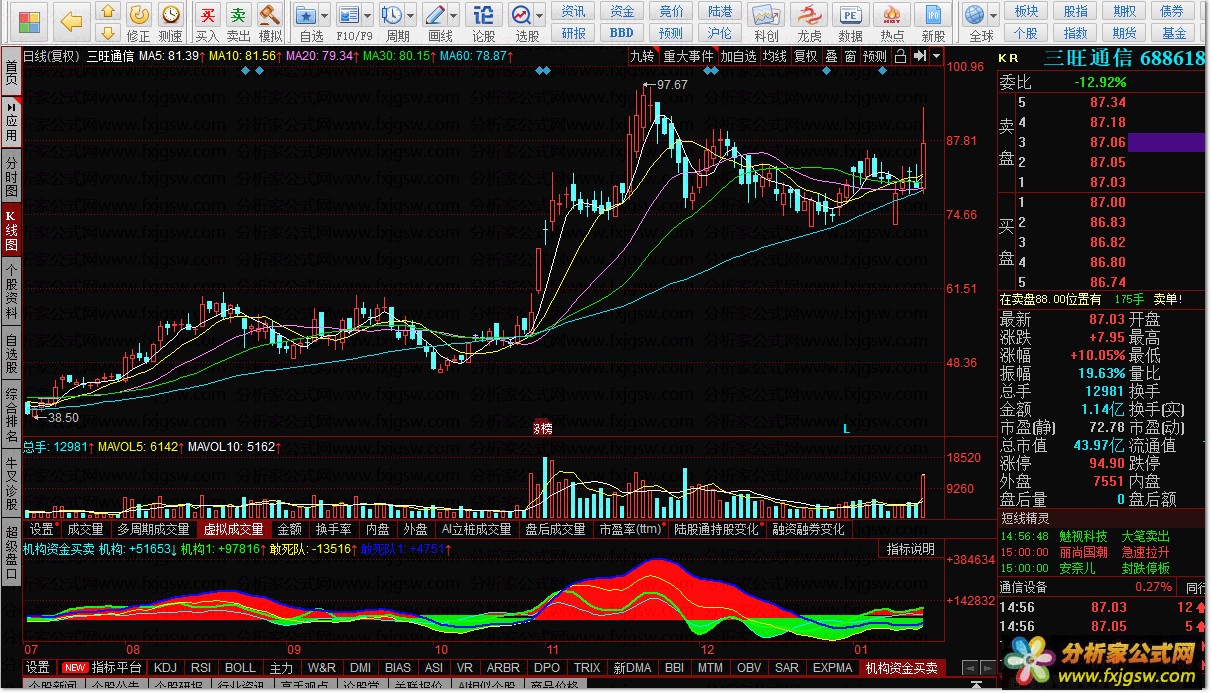Toggle 均线 moving averages display
This screenshot has width=1212, height=693.
[x=775, y=56]
